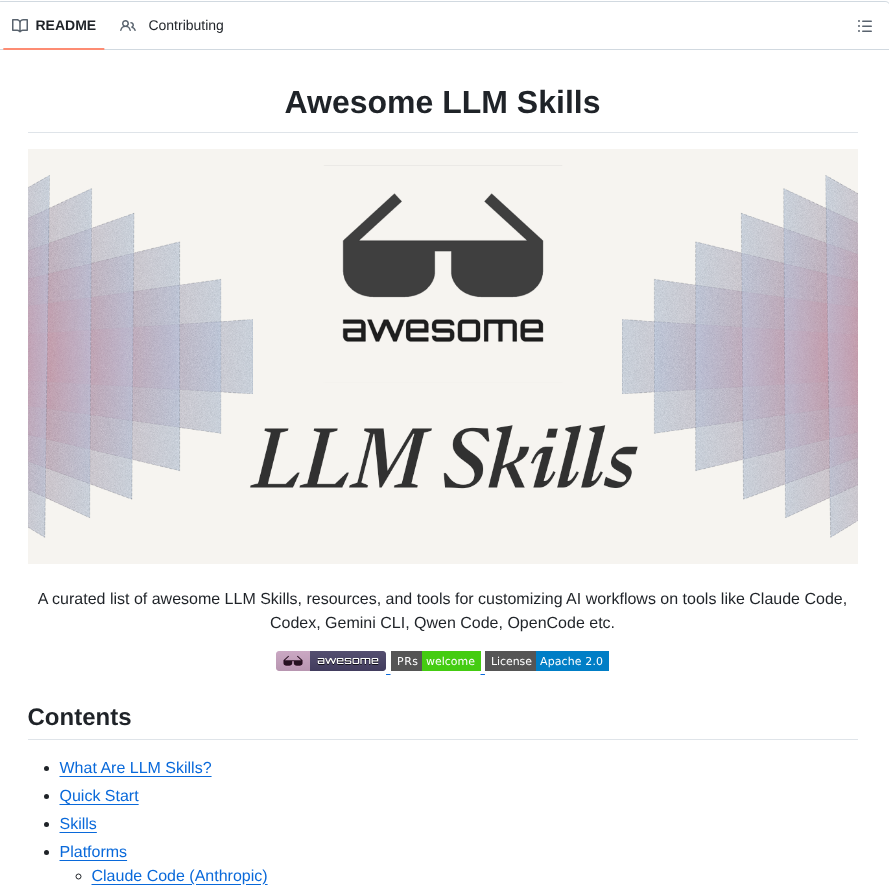
Task: Click the License Apache 2.0 badge
Action: [x=547, y=661]
